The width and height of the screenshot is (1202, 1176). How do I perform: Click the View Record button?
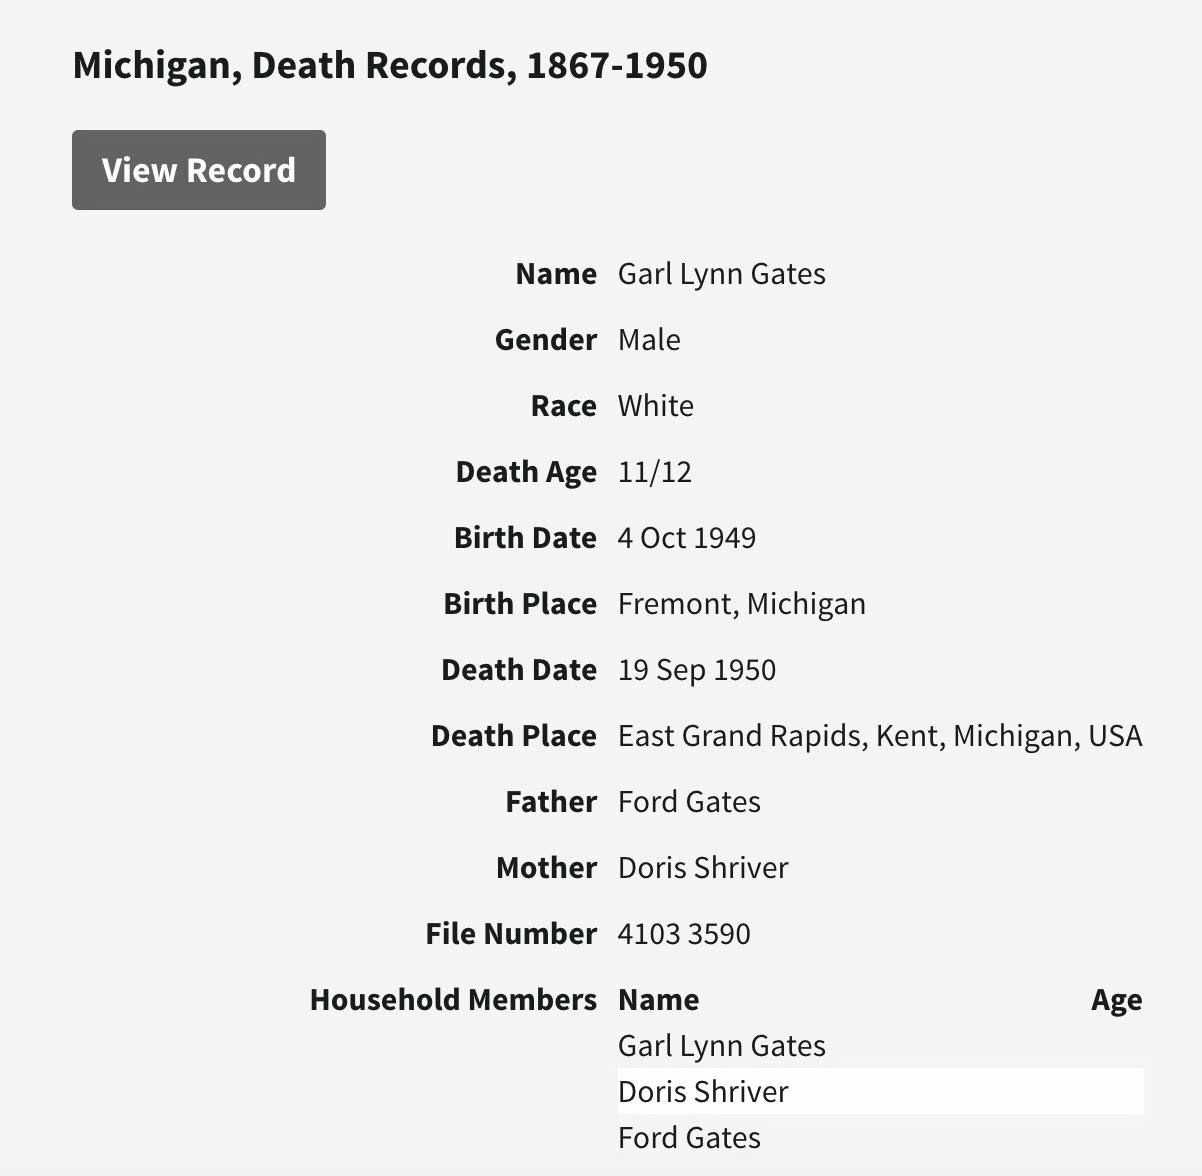point(198,170)
